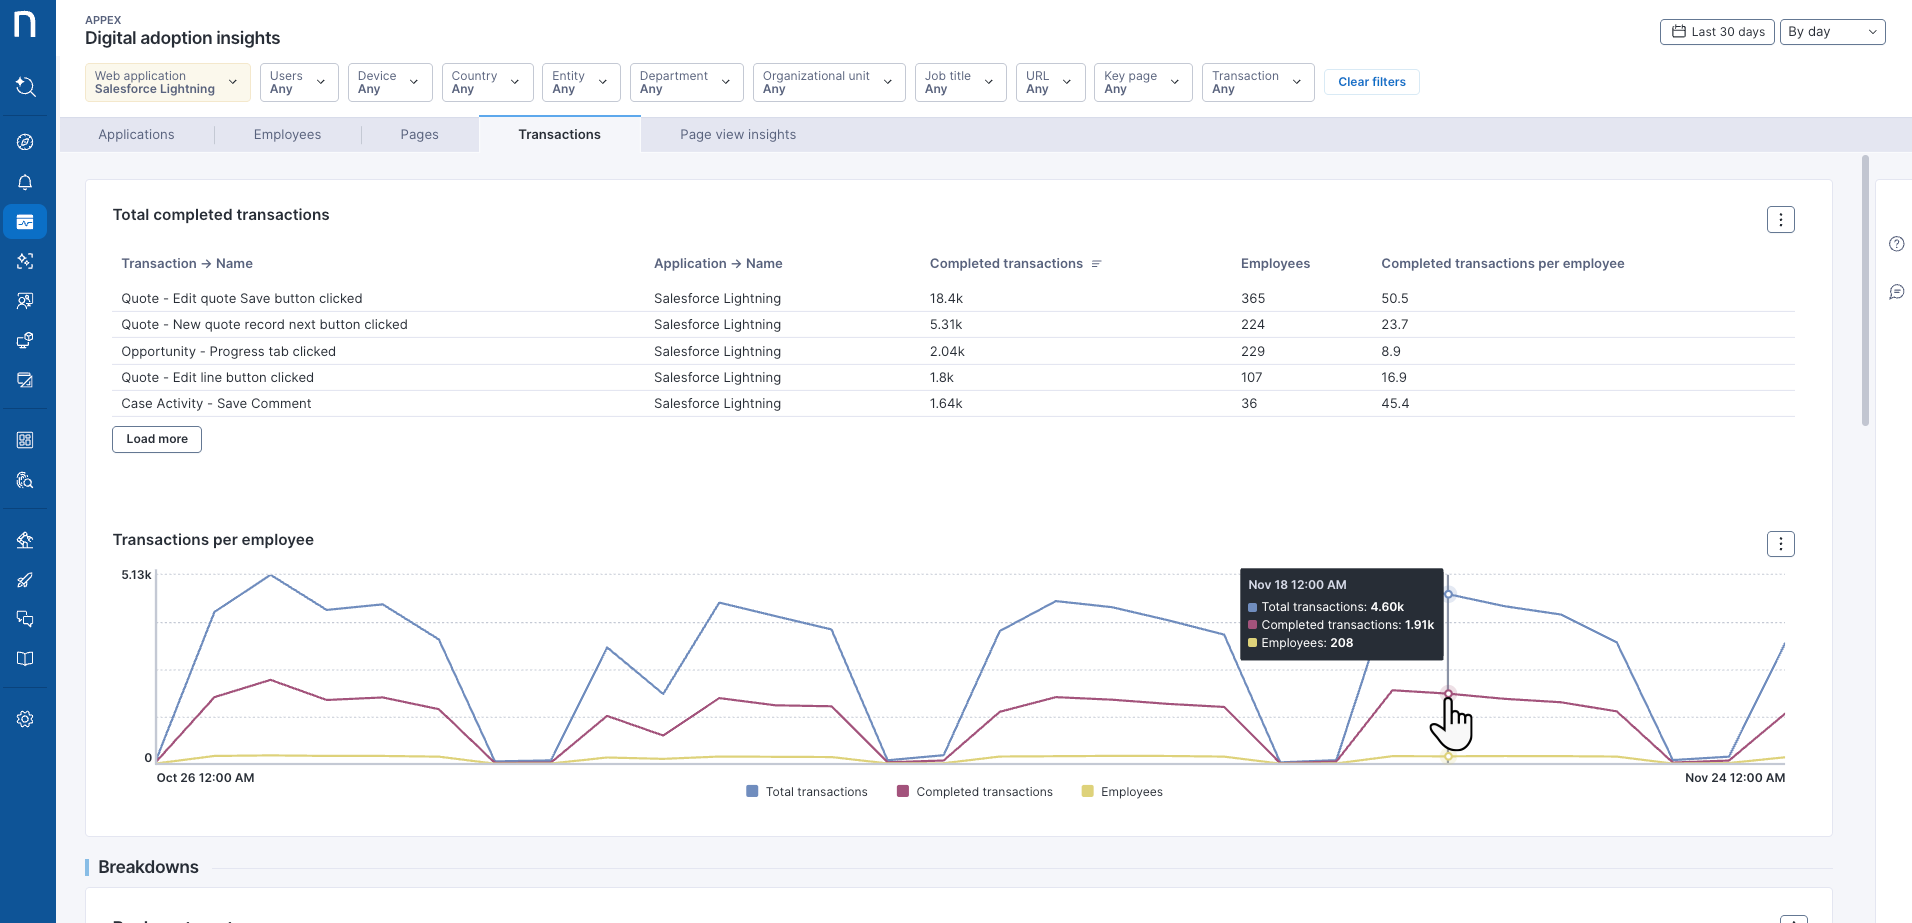Image resolution: width=1912 pixels, height=923 pixels.
Task: Expand the Web application filter dropdown
Action: click(x=167, y=82)
